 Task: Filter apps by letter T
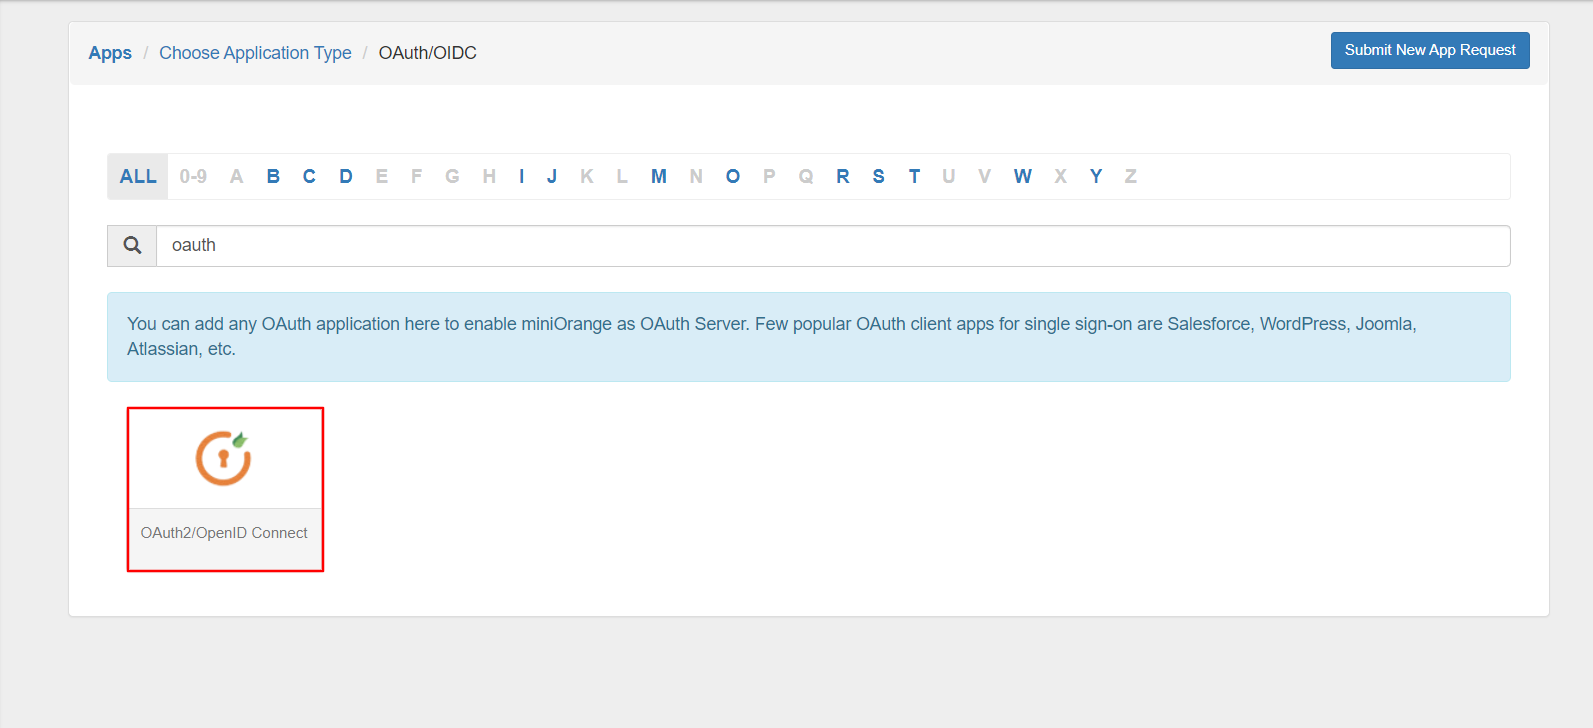[914, 177]
